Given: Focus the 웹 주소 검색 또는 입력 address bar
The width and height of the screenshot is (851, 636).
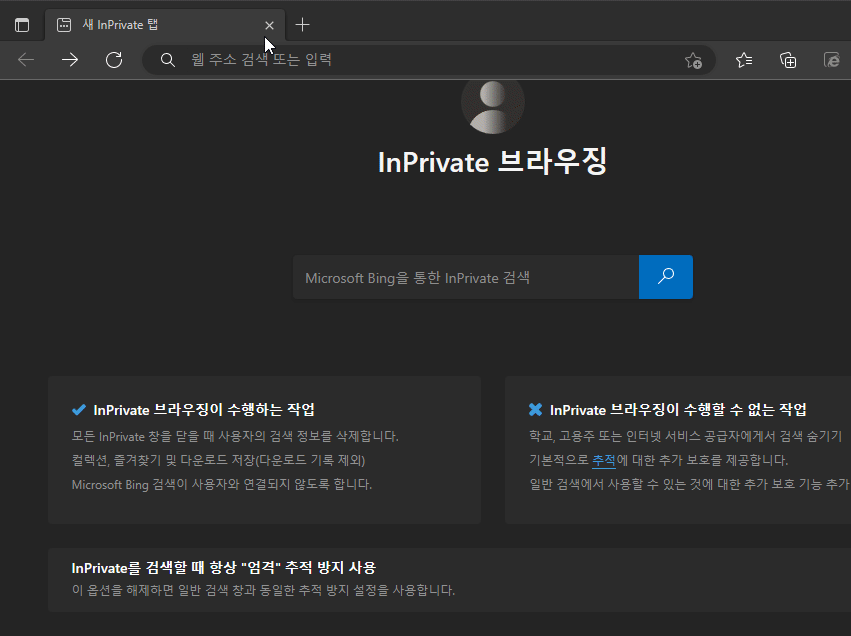Looking at the screenshot, I should point(429,60).
